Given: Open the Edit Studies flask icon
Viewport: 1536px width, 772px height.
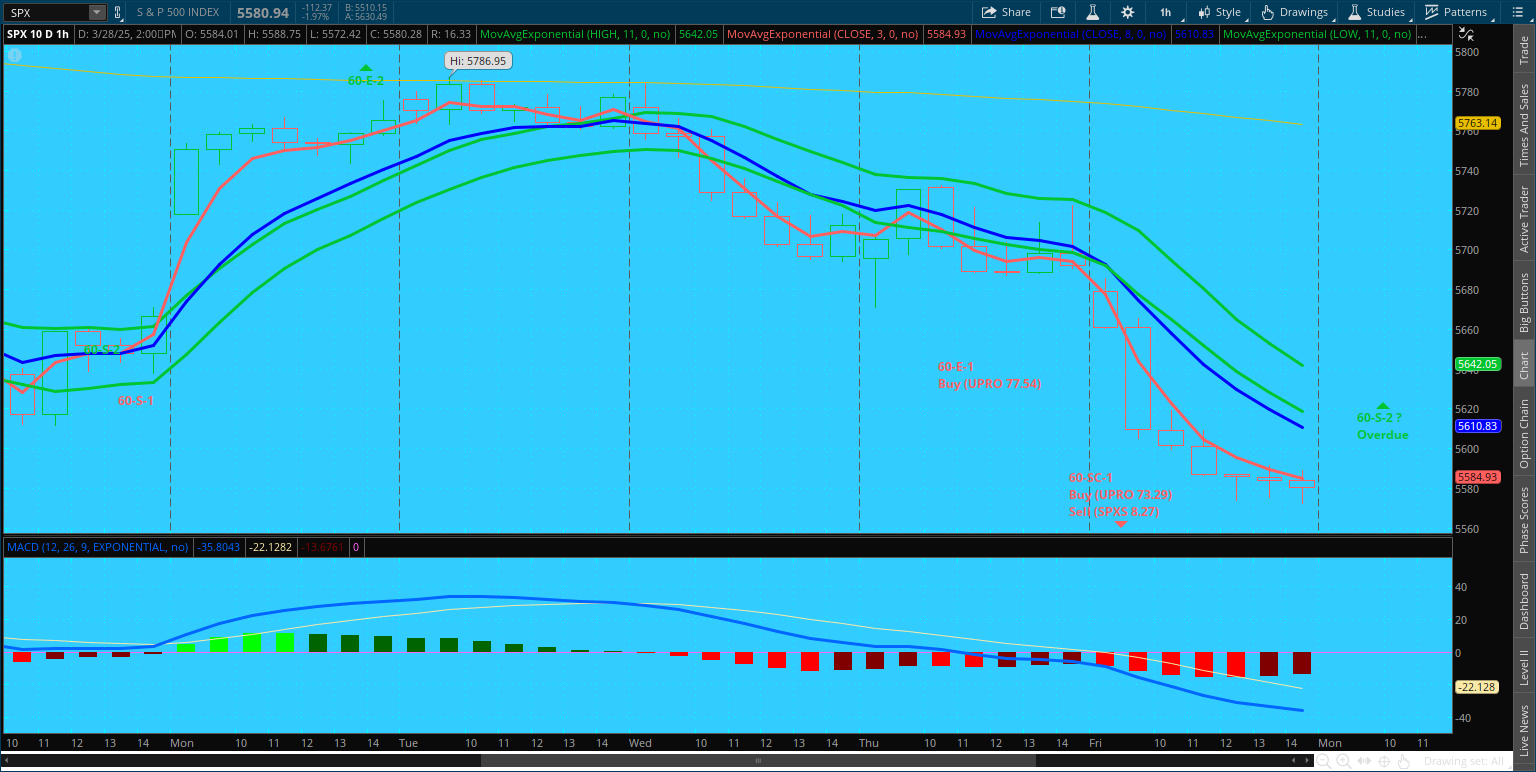Looking at the screenshot, I should pos(1093,12).
